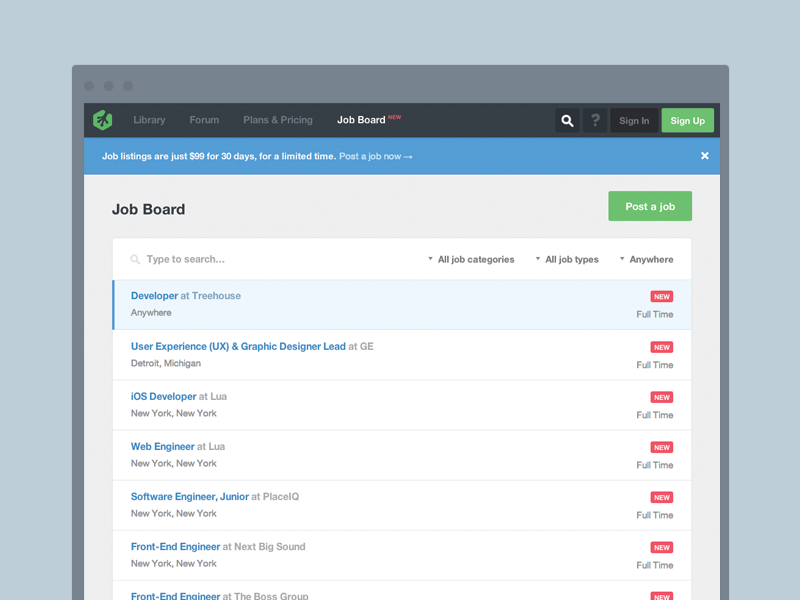Click the NEW badge on the Web Engineer listing
The image size is (800, 600).
pos(661,447)
